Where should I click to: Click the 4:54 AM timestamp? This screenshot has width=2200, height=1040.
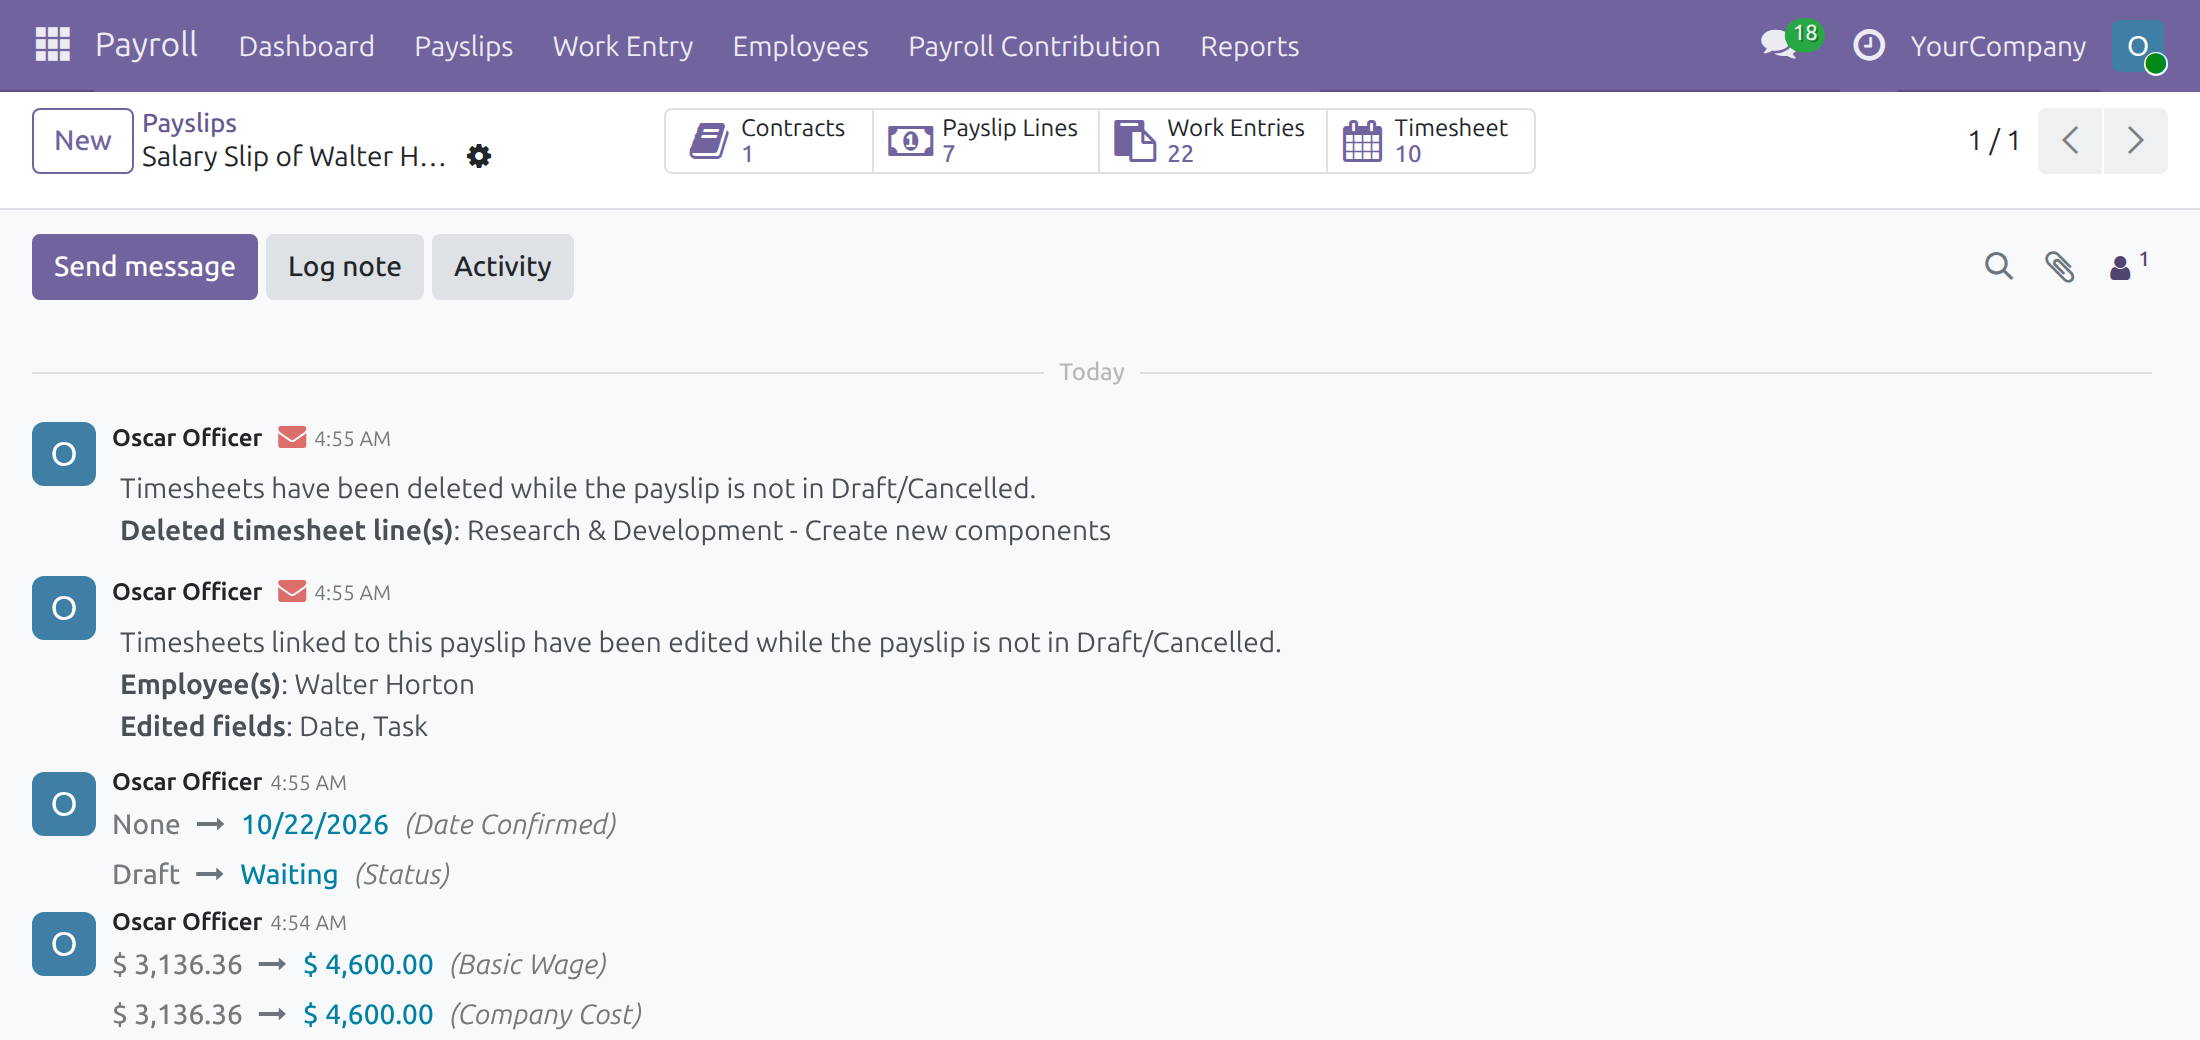[308, 923]
